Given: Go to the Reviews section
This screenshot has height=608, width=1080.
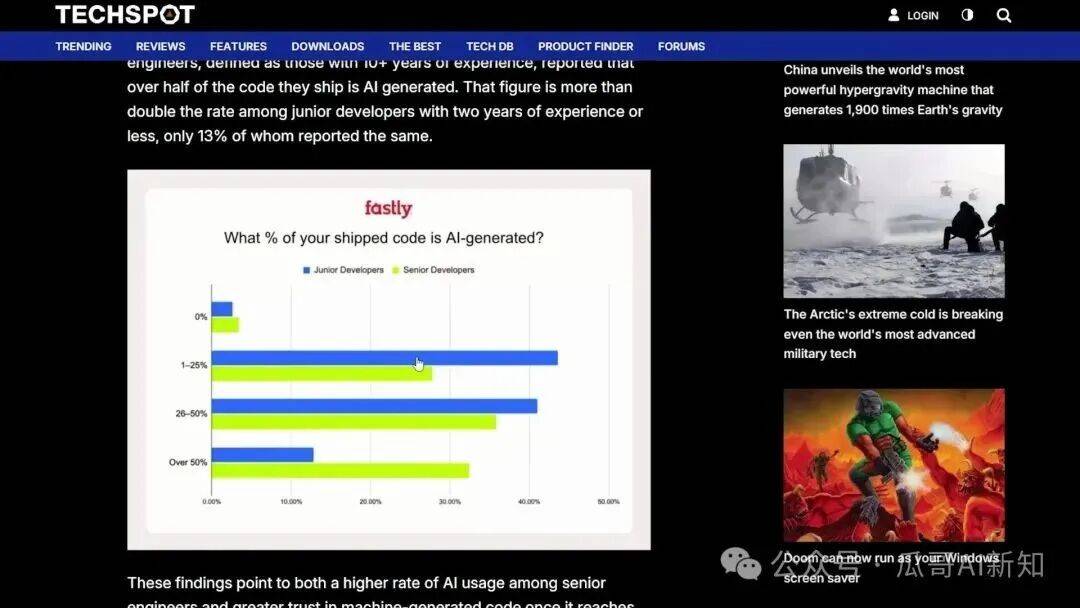Looking at the screenshot, I should tap(160, 46).
